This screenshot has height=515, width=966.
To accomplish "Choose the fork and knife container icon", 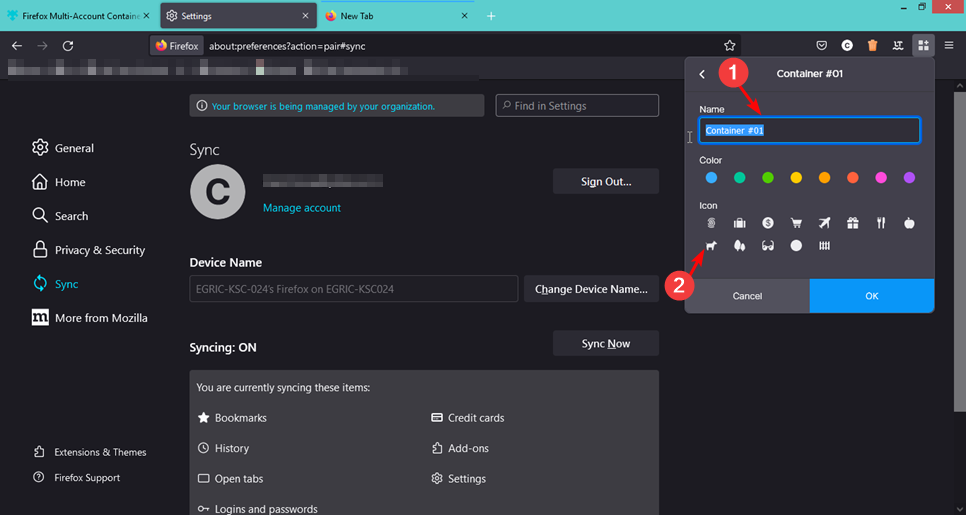I will [x=881, y=223].
